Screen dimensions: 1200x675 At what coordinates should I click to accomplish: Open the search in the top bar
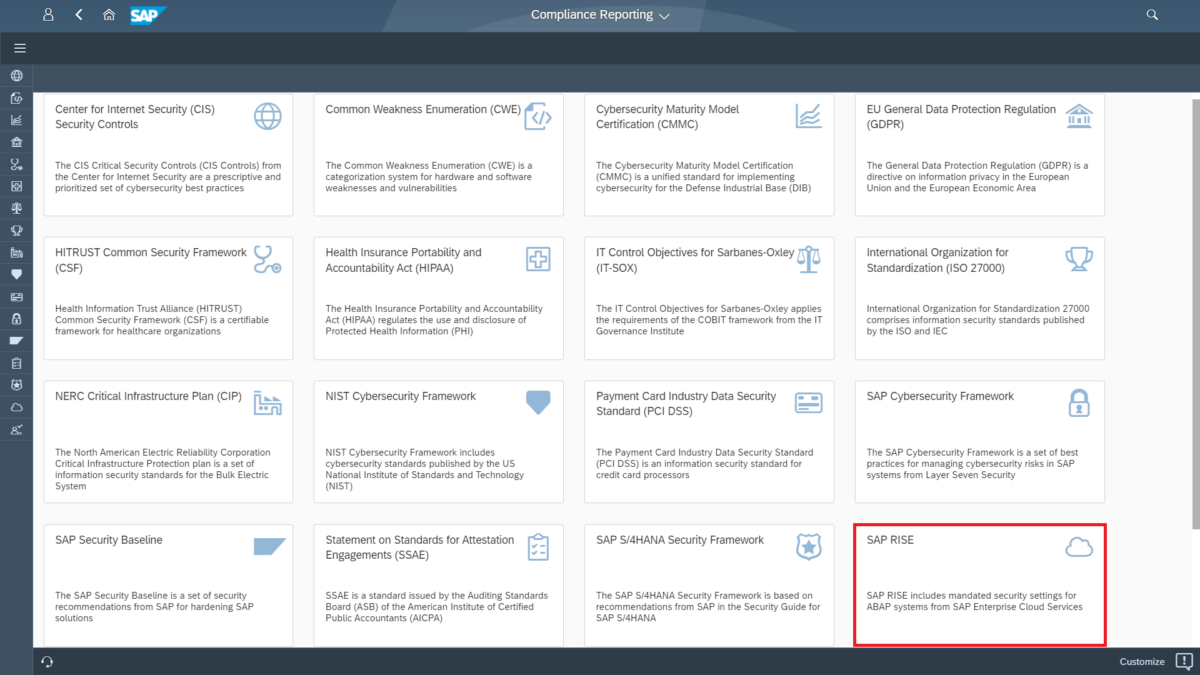tap(1152, 14)
